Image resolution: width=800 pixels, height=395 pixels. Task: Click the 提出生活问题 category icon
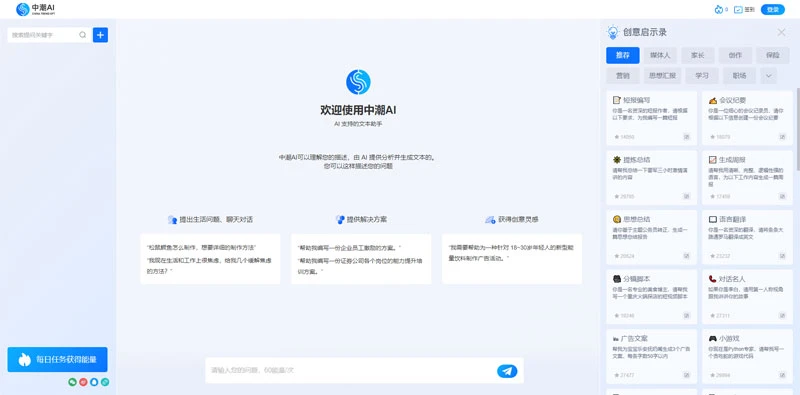click(172, 219)
